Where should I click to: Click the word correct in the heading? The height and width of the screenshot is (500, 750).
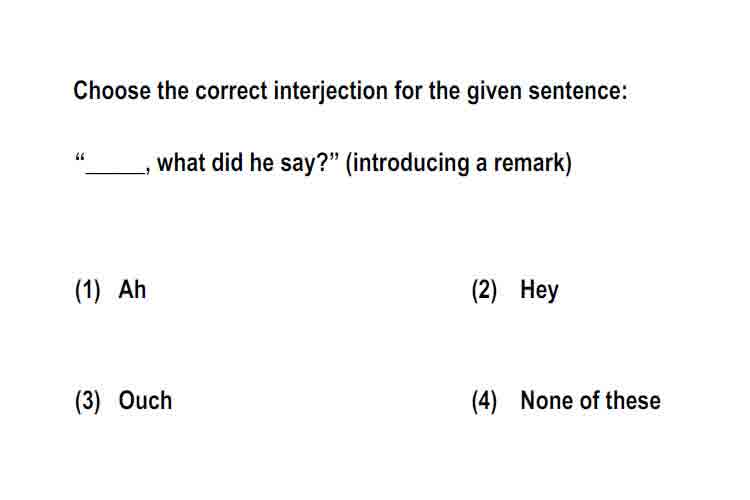(231, 91)
